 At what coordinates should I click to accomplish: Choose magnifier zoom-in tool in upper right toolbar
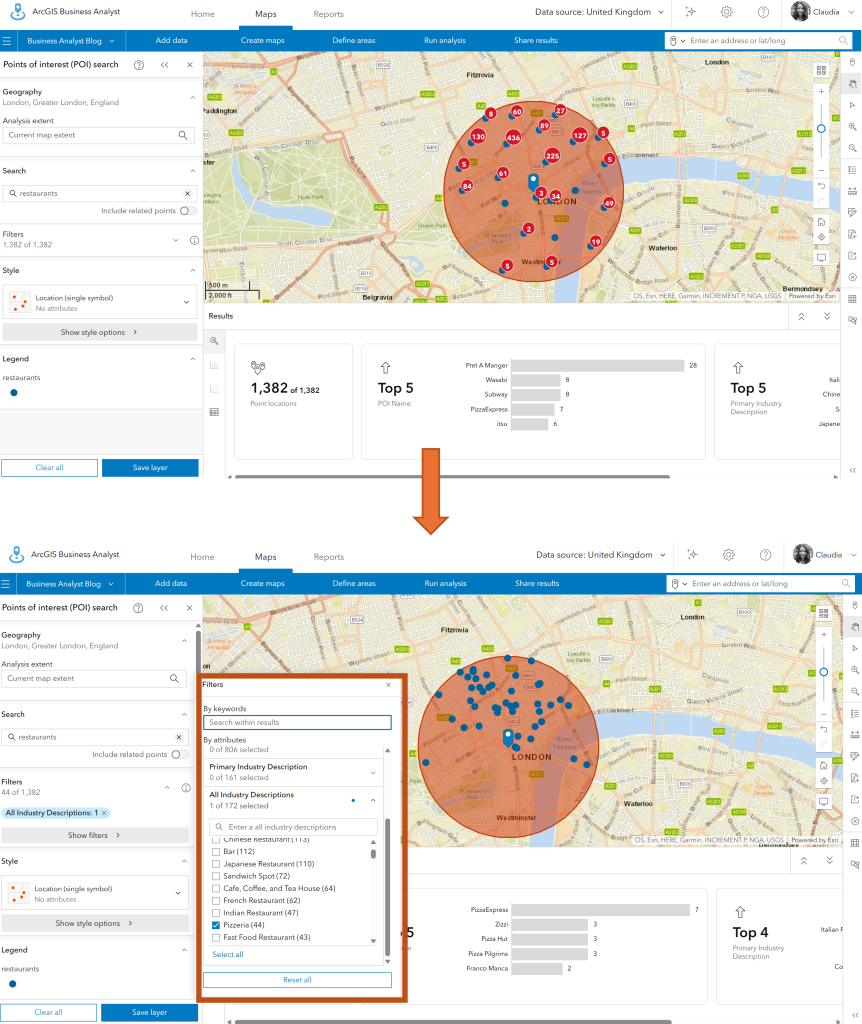852,127
